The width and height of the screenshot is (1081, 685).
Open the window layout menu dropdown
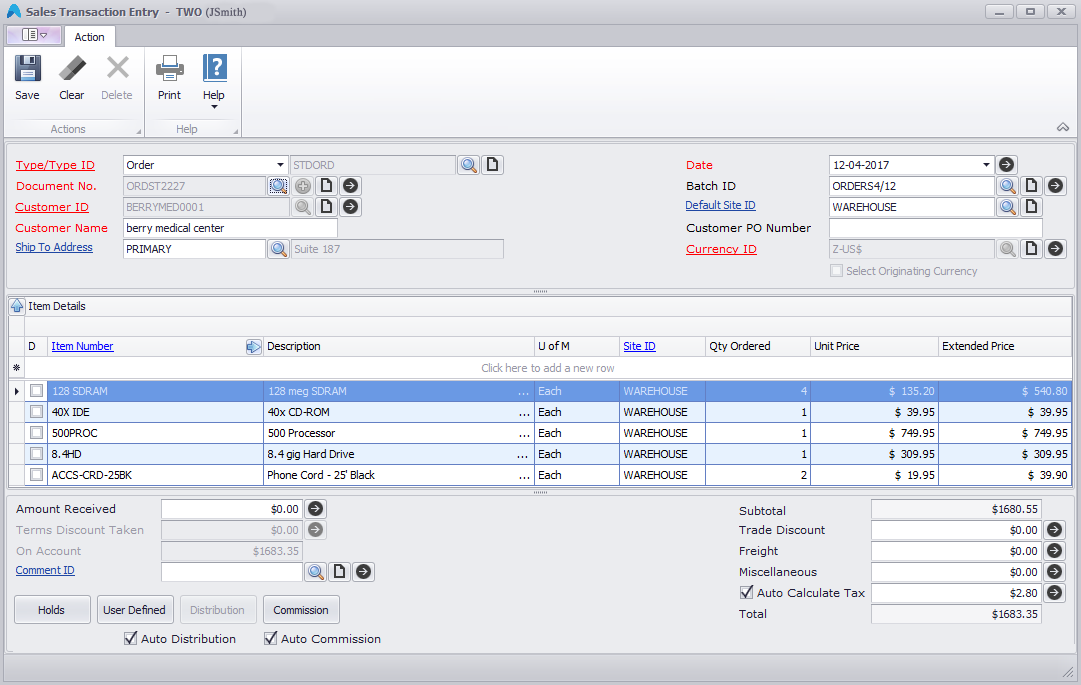tap(34, 34)
